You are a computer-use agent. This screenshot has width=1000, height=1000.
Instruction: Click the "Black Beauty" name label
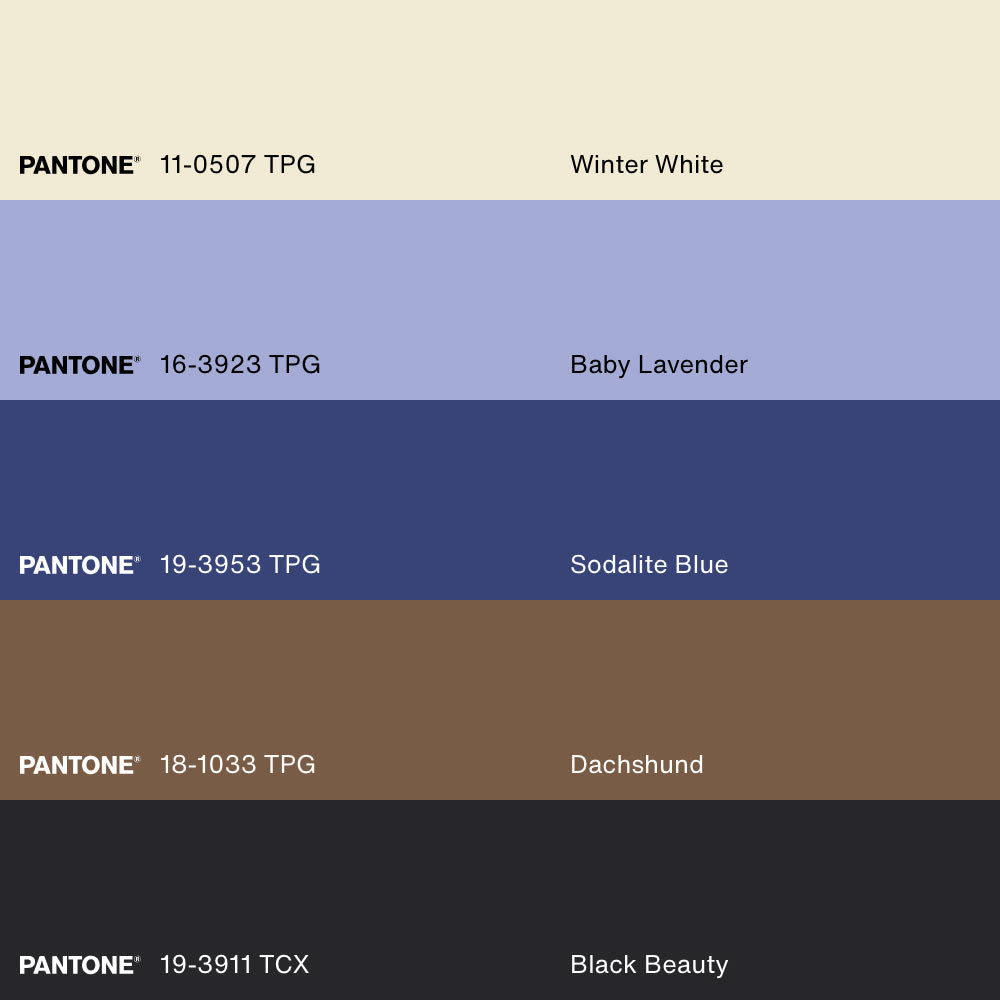click(649, 965)
